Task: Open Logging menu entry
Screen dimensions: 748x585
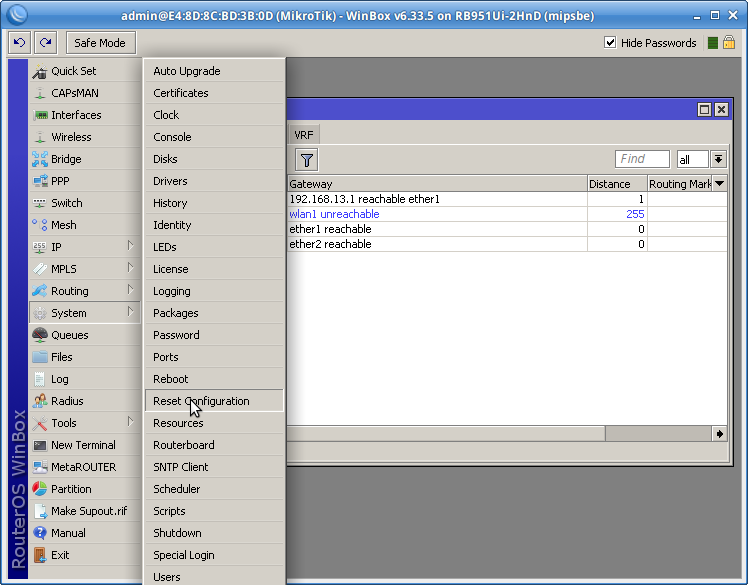Action: [x=214, y=291]
